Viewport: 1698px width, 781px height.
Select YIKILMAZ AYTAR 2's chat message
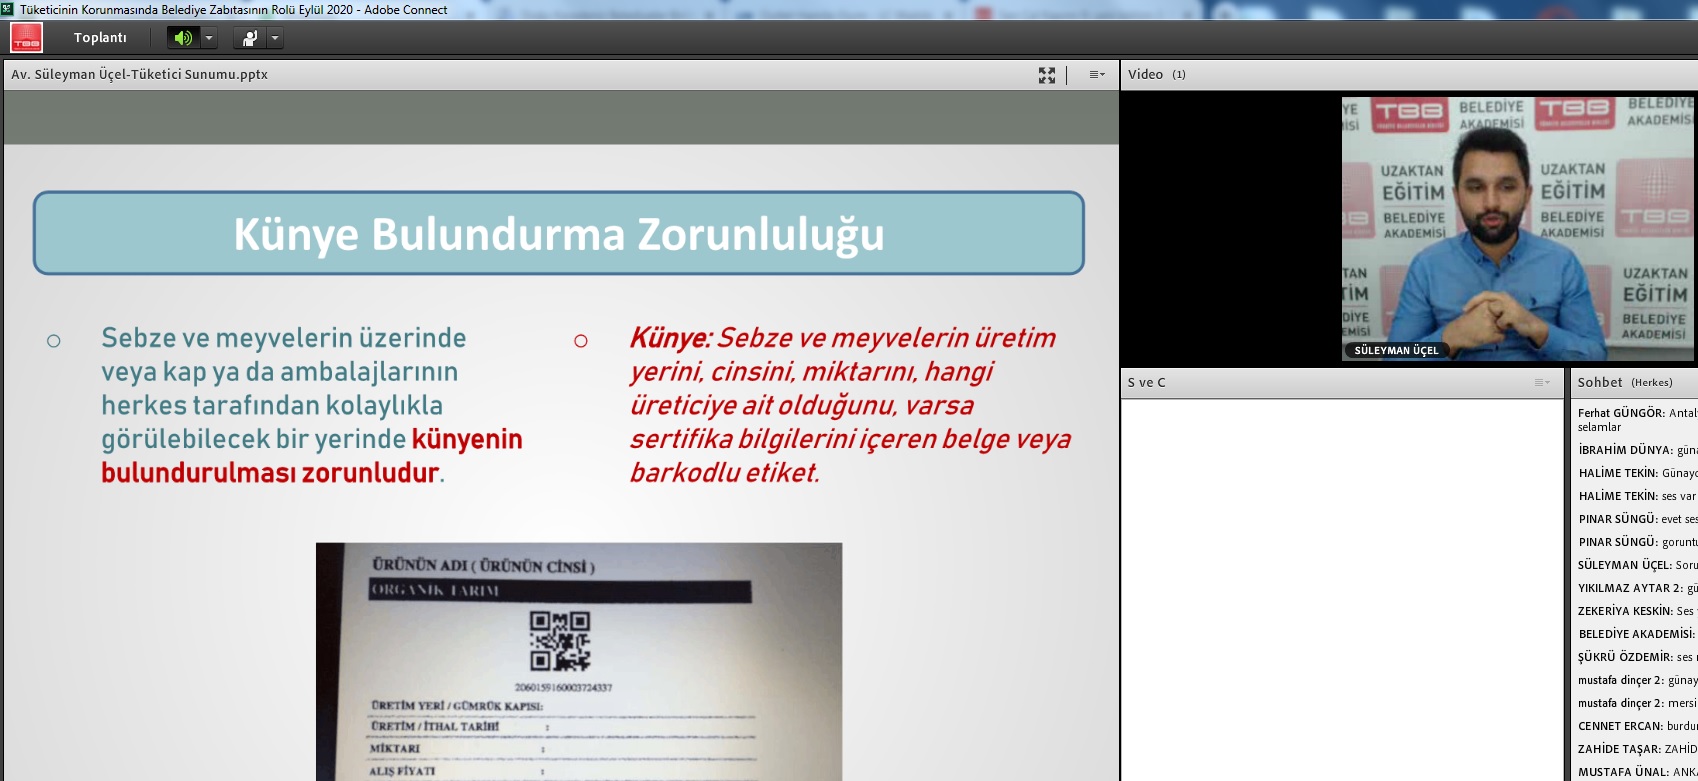1637,588
